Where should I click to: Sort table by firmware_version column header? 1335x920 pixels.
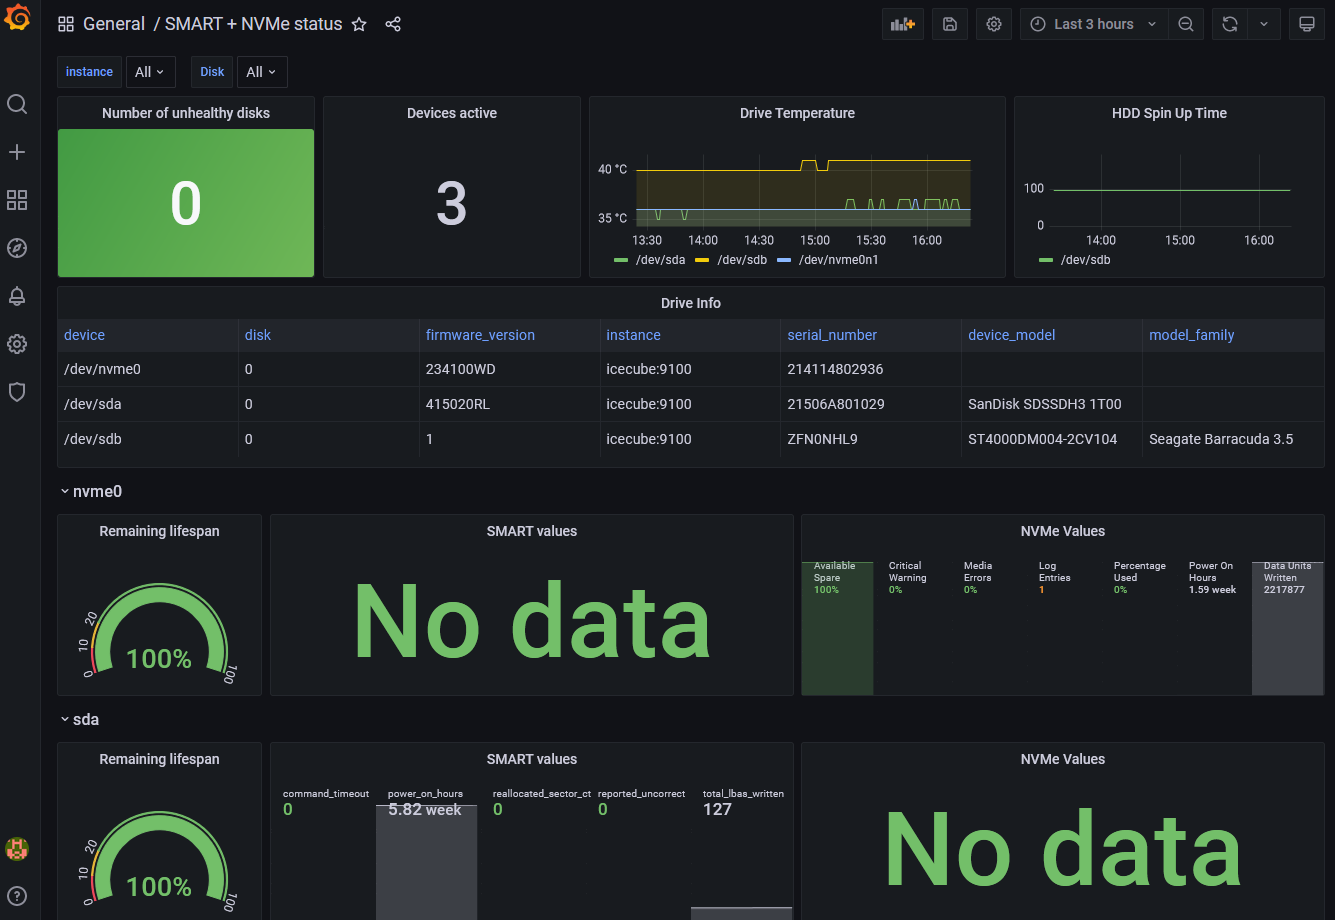[480, 335]
